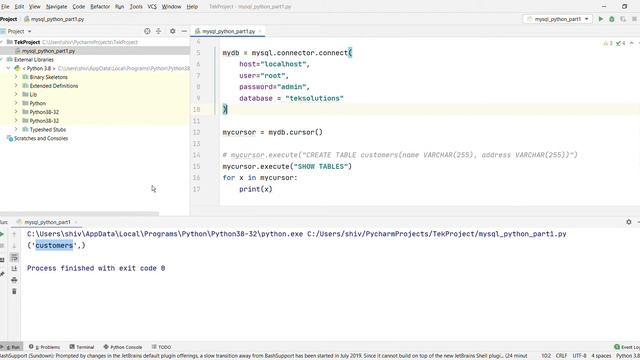Hide the Project tool window
640x360 pixels.
click(x=184, y=31)
